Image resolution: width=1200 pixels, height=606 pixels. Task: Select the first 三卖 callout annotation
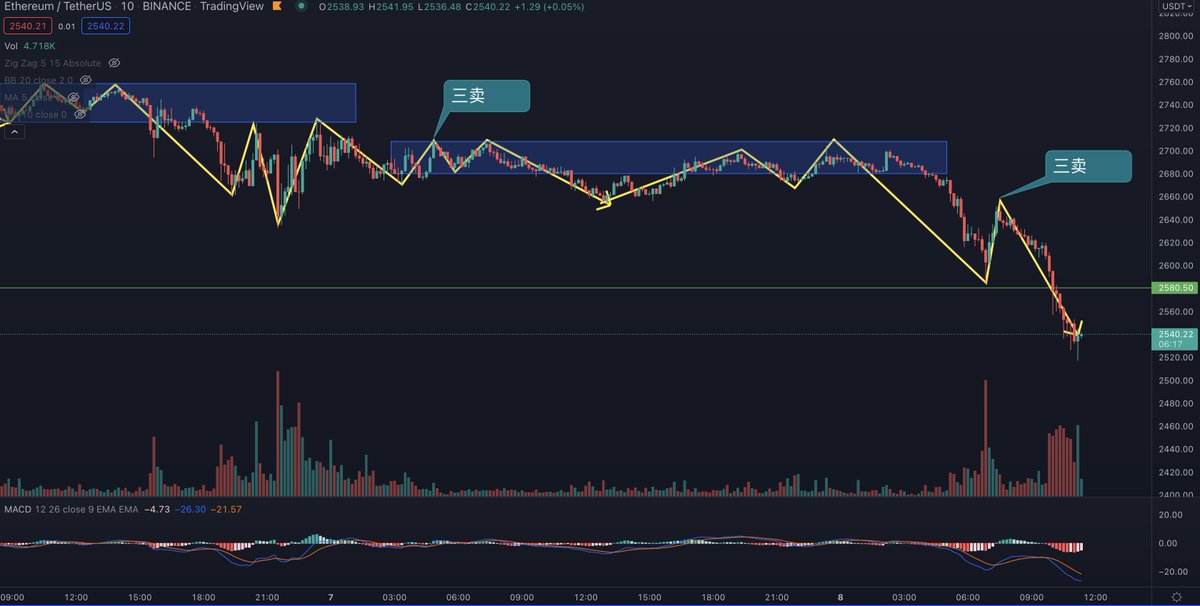pyautogui.click(x=486, y=96)
